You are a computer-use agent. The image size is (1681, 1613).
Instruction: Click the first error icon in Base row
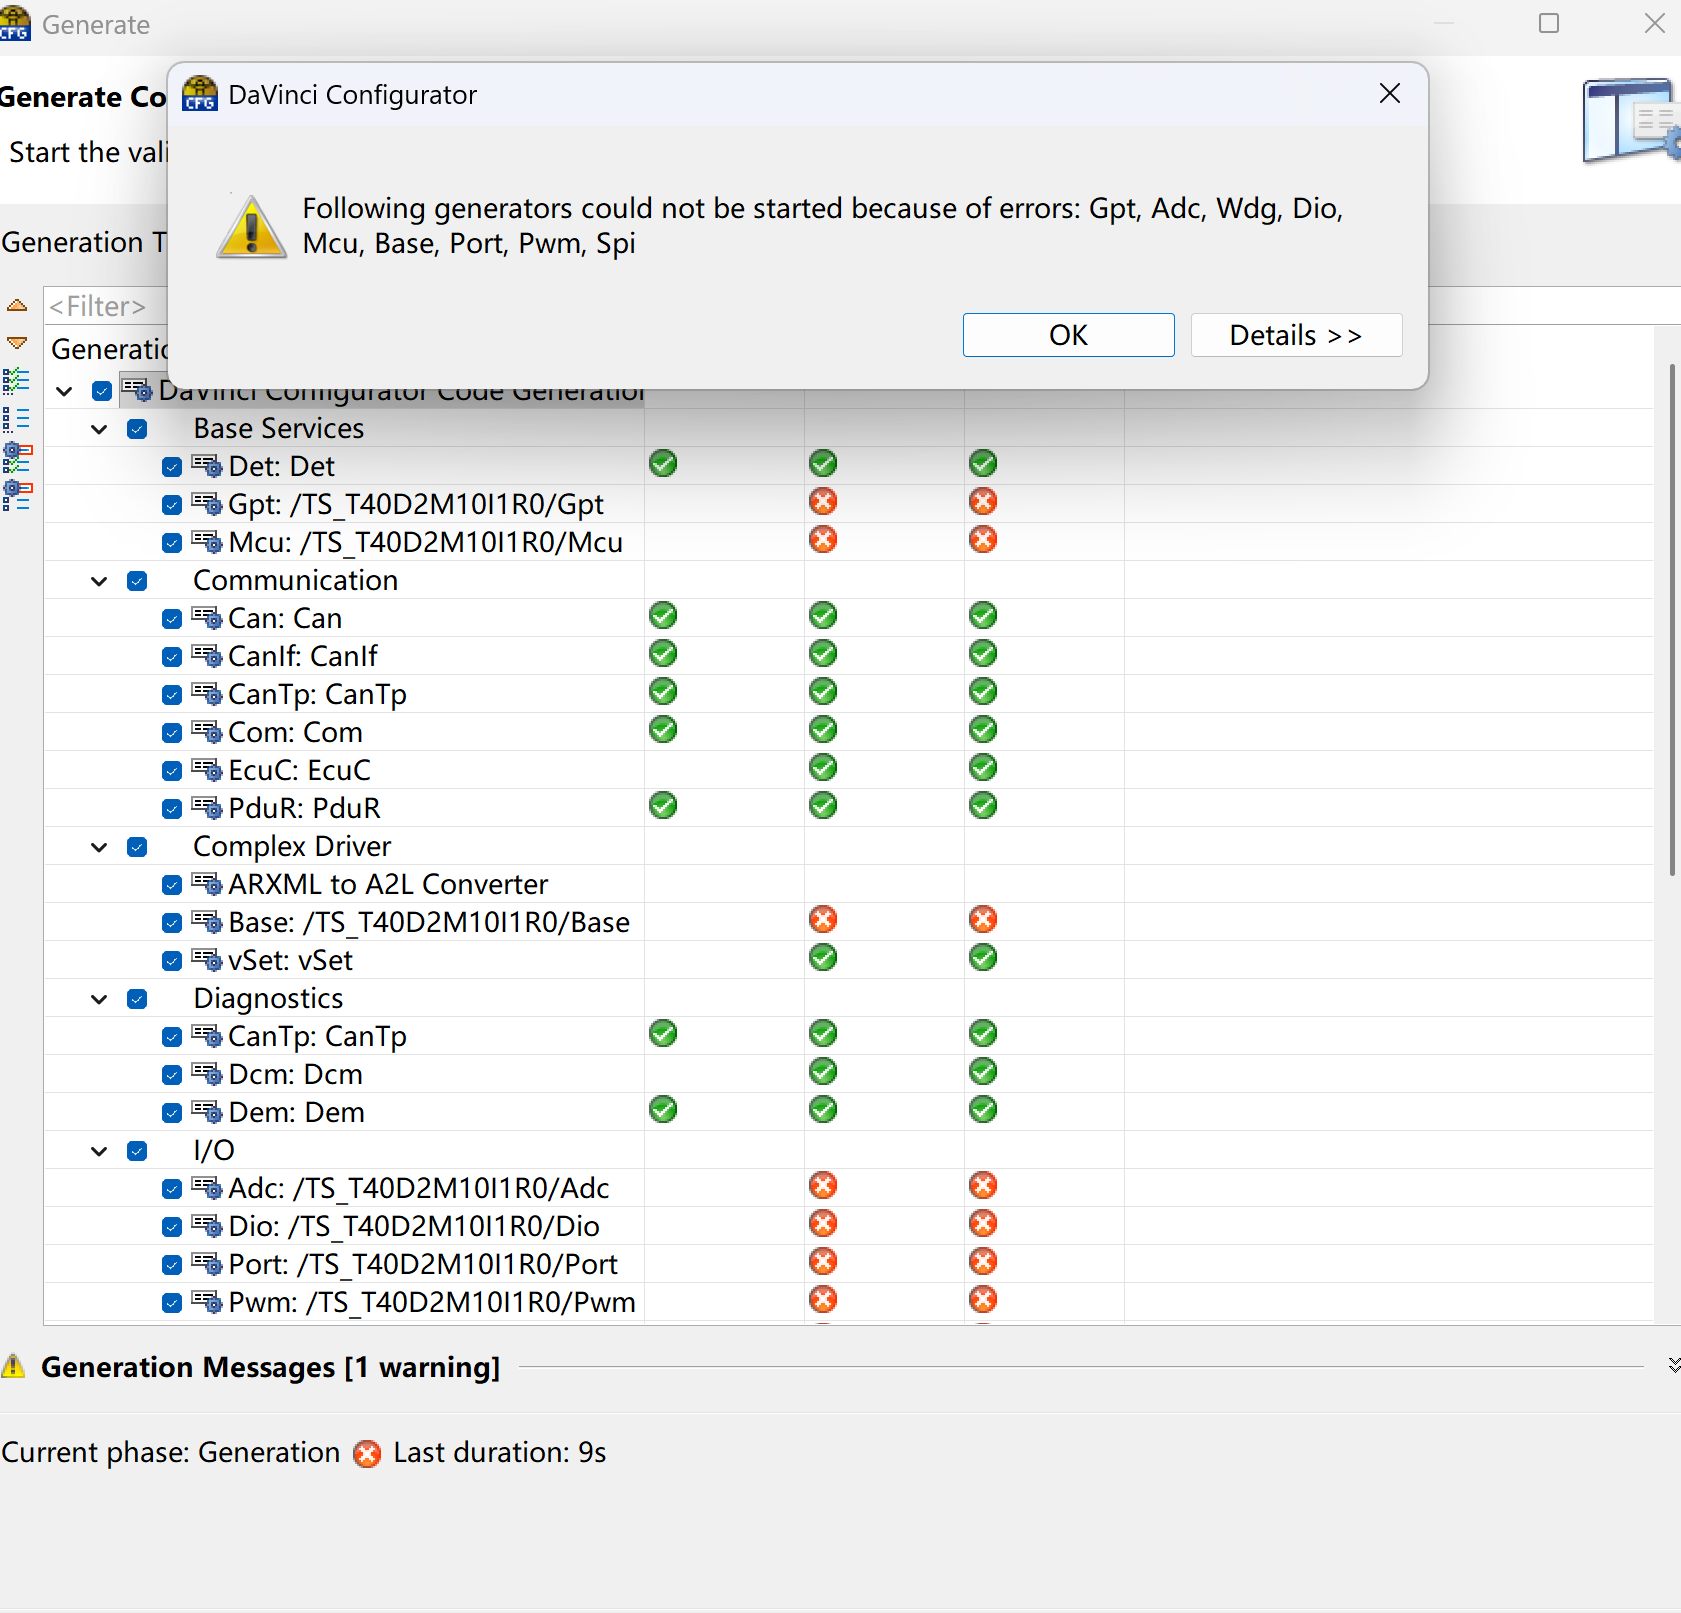tap(823, 920)
